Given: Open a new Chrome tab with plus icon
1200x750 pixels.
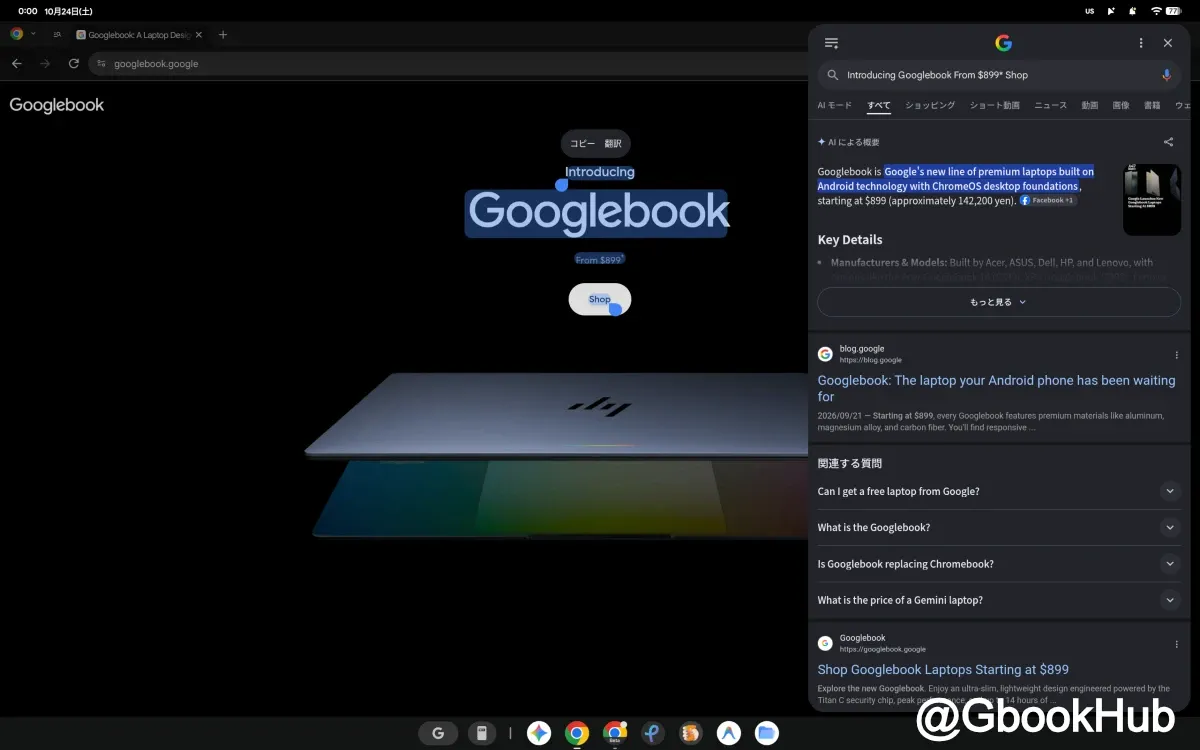Looking at the screenshot, I should click(223, 35).
